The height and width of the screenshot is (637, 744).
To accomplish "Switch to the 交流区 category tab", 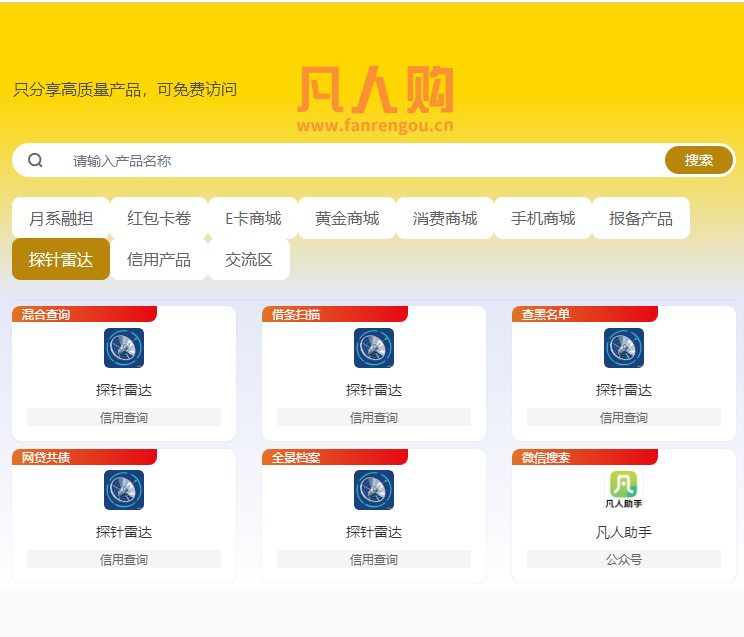I will tap(249, 259).
